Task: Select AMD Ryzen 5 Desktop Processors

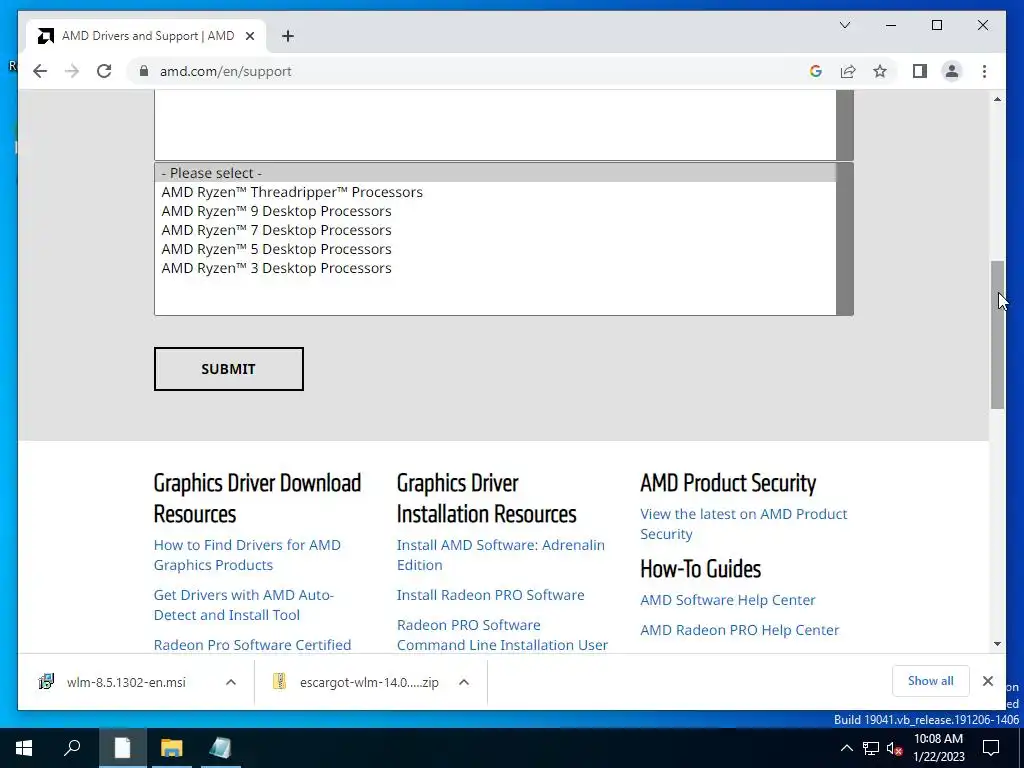Action: 495,249
